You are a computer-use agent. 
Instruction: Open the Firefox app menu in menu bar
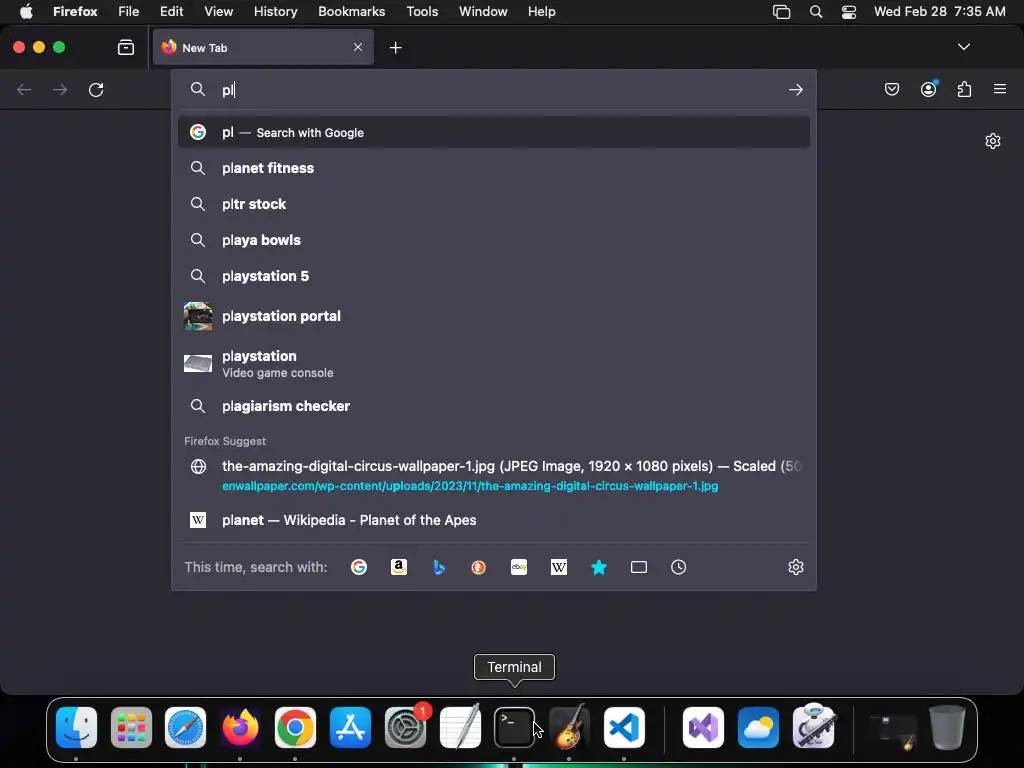point(75,11)
